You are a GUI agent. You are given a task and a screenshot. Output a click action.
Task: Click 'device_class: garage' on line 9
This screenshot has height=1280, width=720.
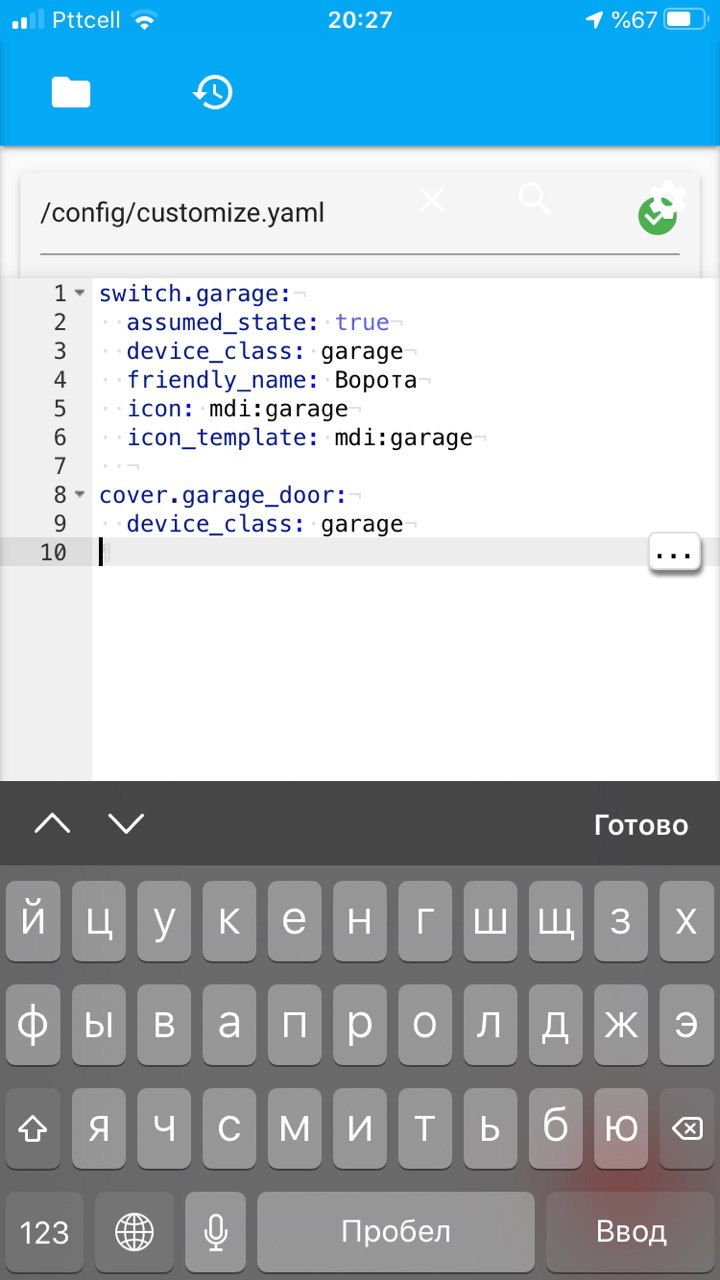(265, 524)
